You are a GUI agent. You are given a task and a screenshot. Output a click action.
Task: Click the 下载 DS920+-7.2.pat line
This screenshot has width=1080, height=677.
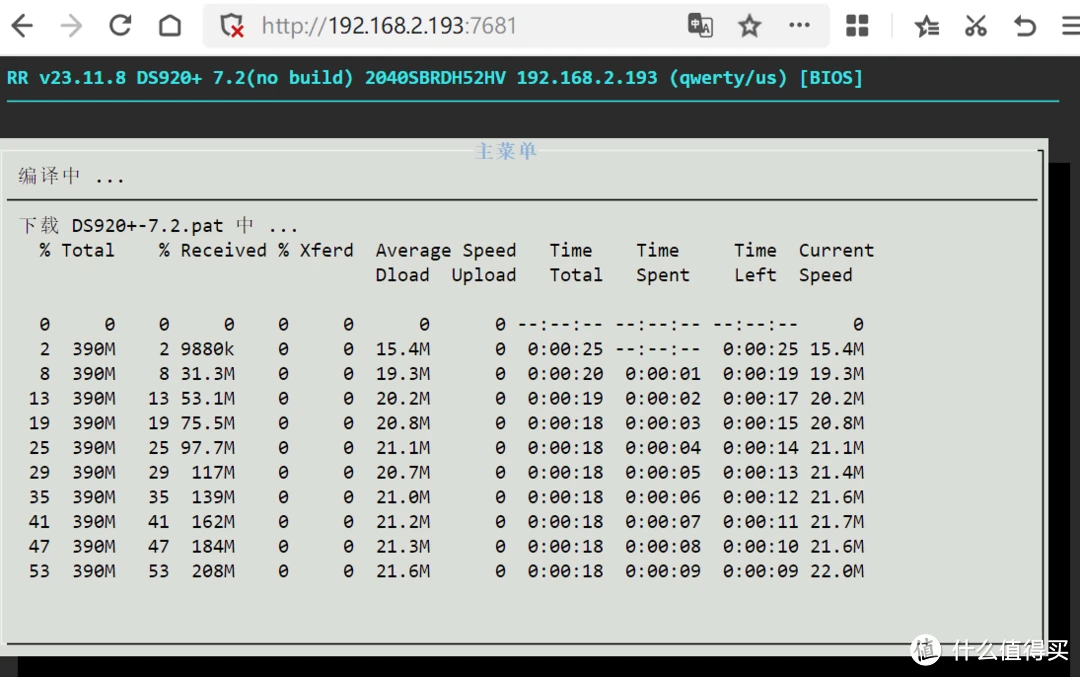tap(158, 225)
